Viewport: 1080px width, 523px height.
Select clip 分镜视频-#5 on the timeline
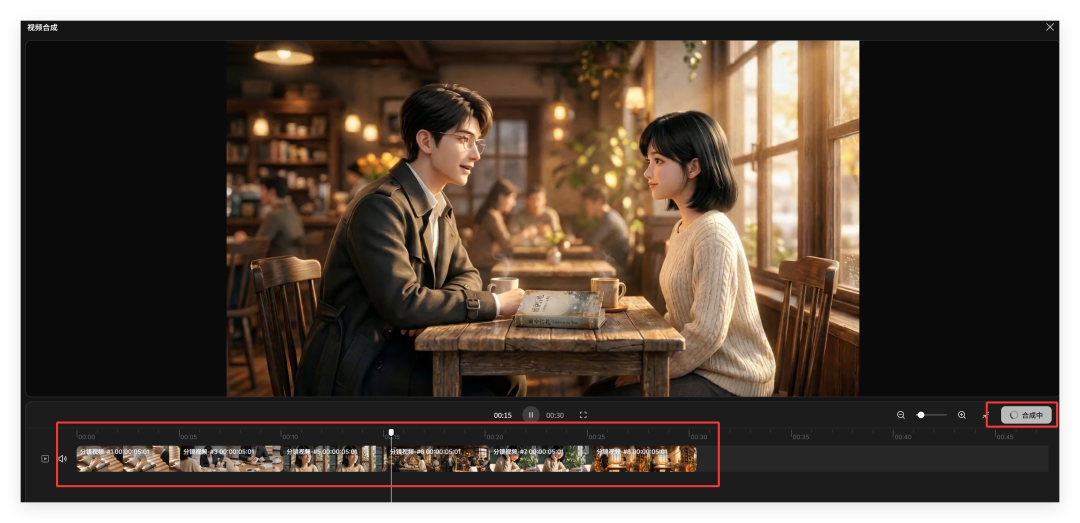(335, 459)
